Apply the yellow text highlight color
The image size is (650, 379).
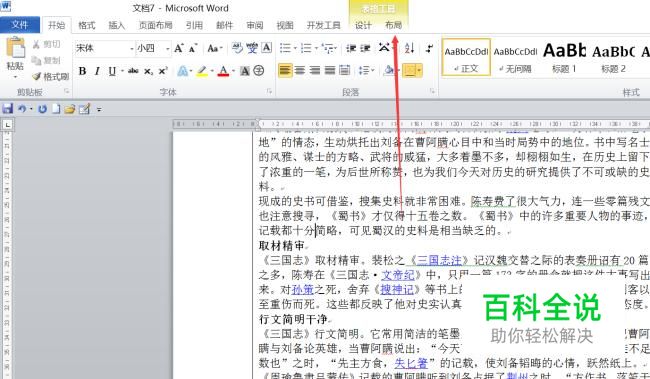[x=202, y=71]
